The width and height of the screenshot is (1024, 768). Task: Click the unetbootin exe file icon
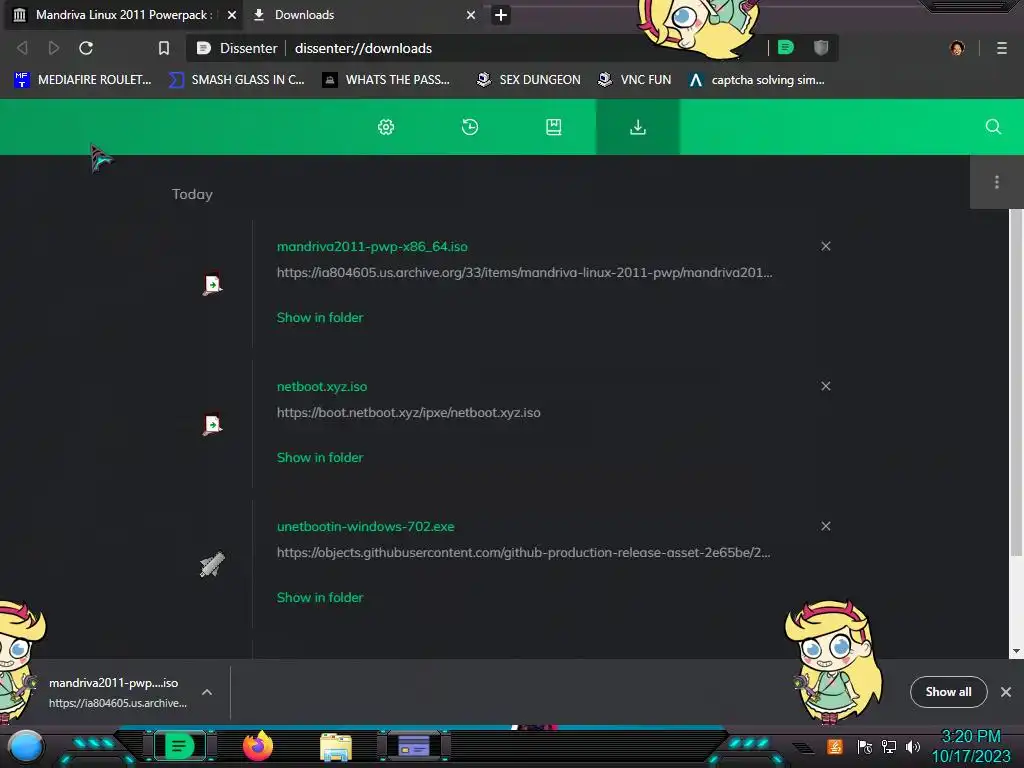212,564
